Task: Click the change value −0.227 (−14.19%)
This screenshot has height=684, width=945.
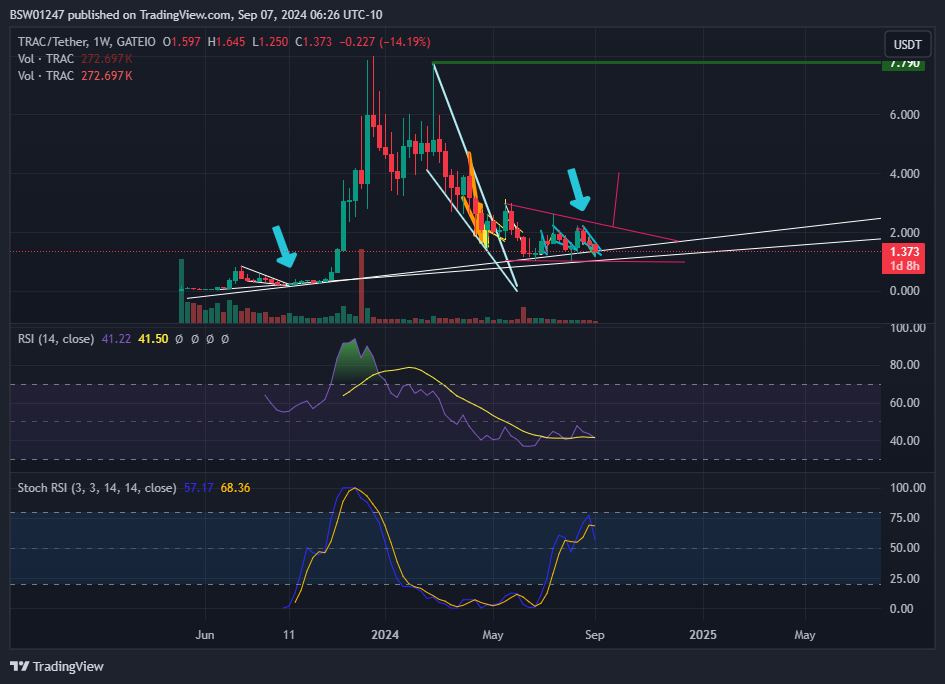Action: pyautogui.click(x=385, y=42)
